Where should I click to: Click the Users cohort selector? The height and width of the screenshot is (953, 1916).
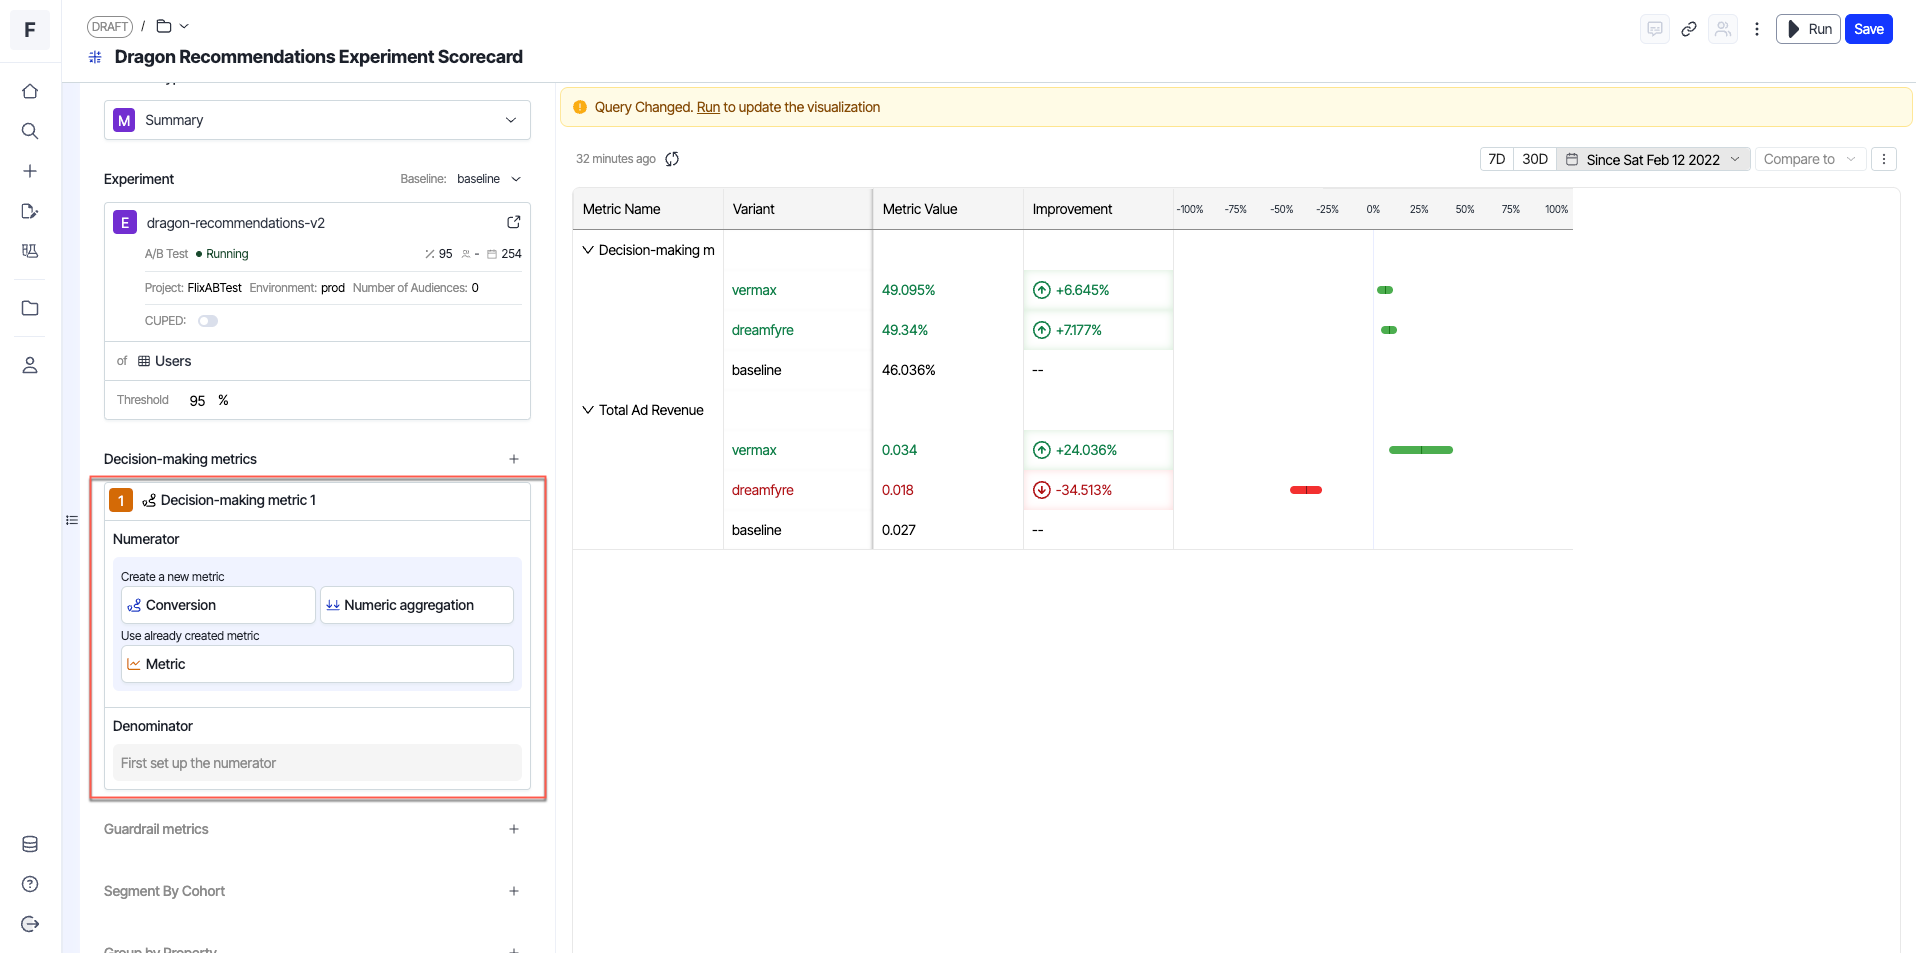165,361
